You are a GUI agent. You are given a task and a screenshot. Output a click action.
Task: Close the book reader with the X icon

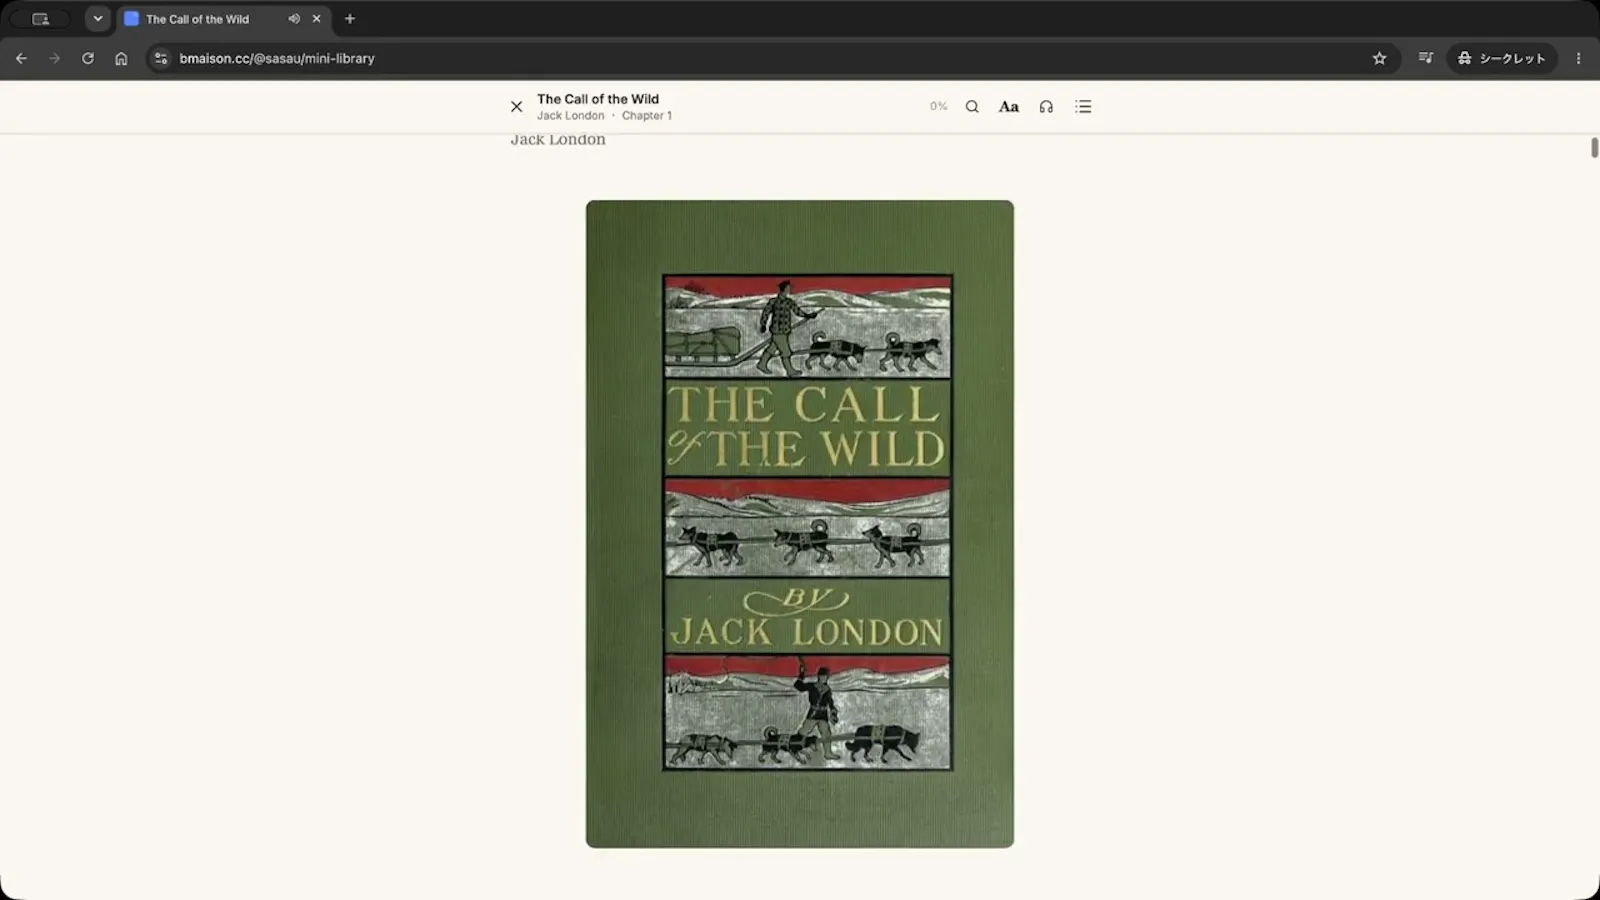coord(516,106)
